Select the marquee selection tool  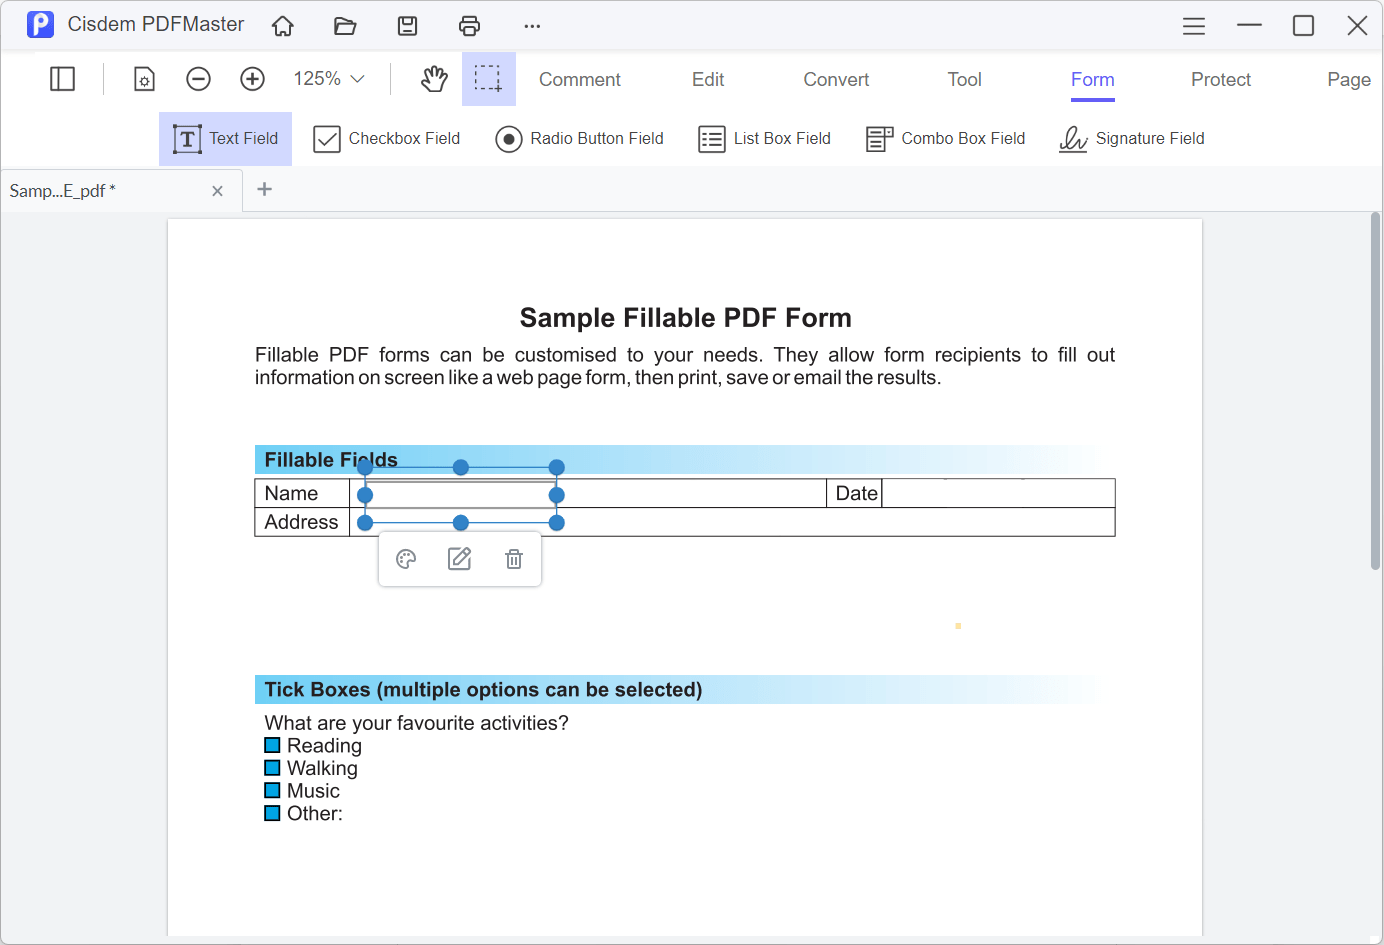[x=488, y=79]
